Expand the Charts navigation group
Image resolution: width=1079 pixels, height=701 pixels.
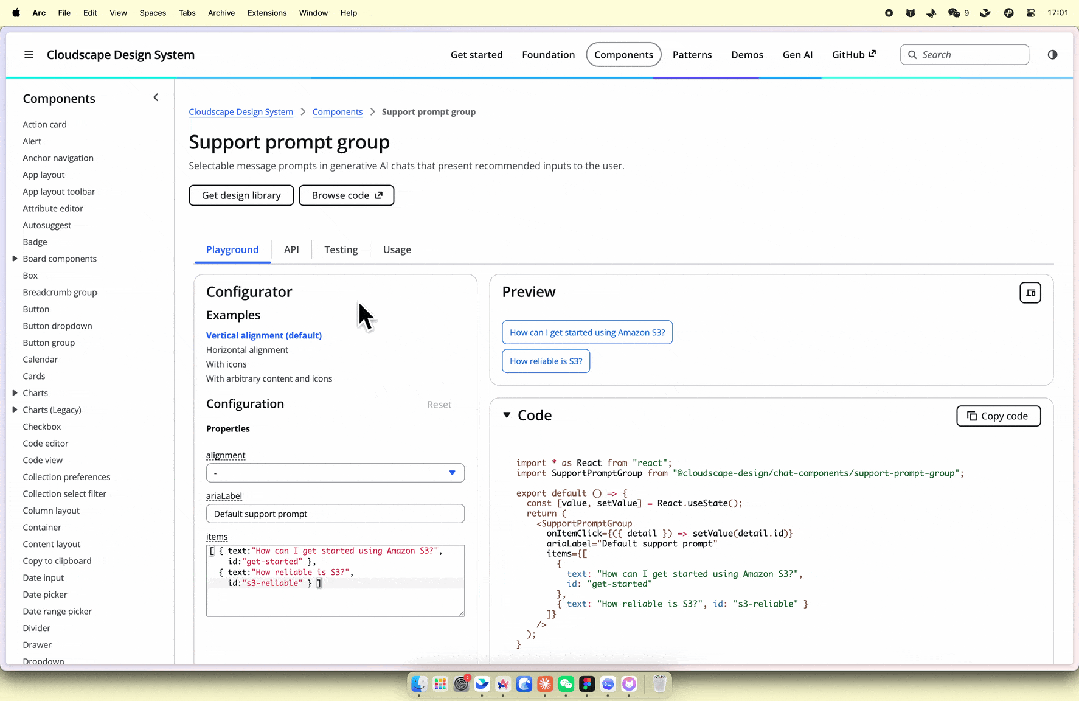[x=15, y=393]
